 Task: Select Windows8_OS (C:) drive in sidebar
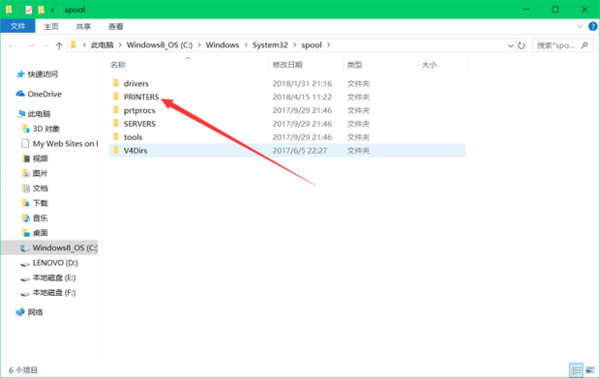click(50, 248)
